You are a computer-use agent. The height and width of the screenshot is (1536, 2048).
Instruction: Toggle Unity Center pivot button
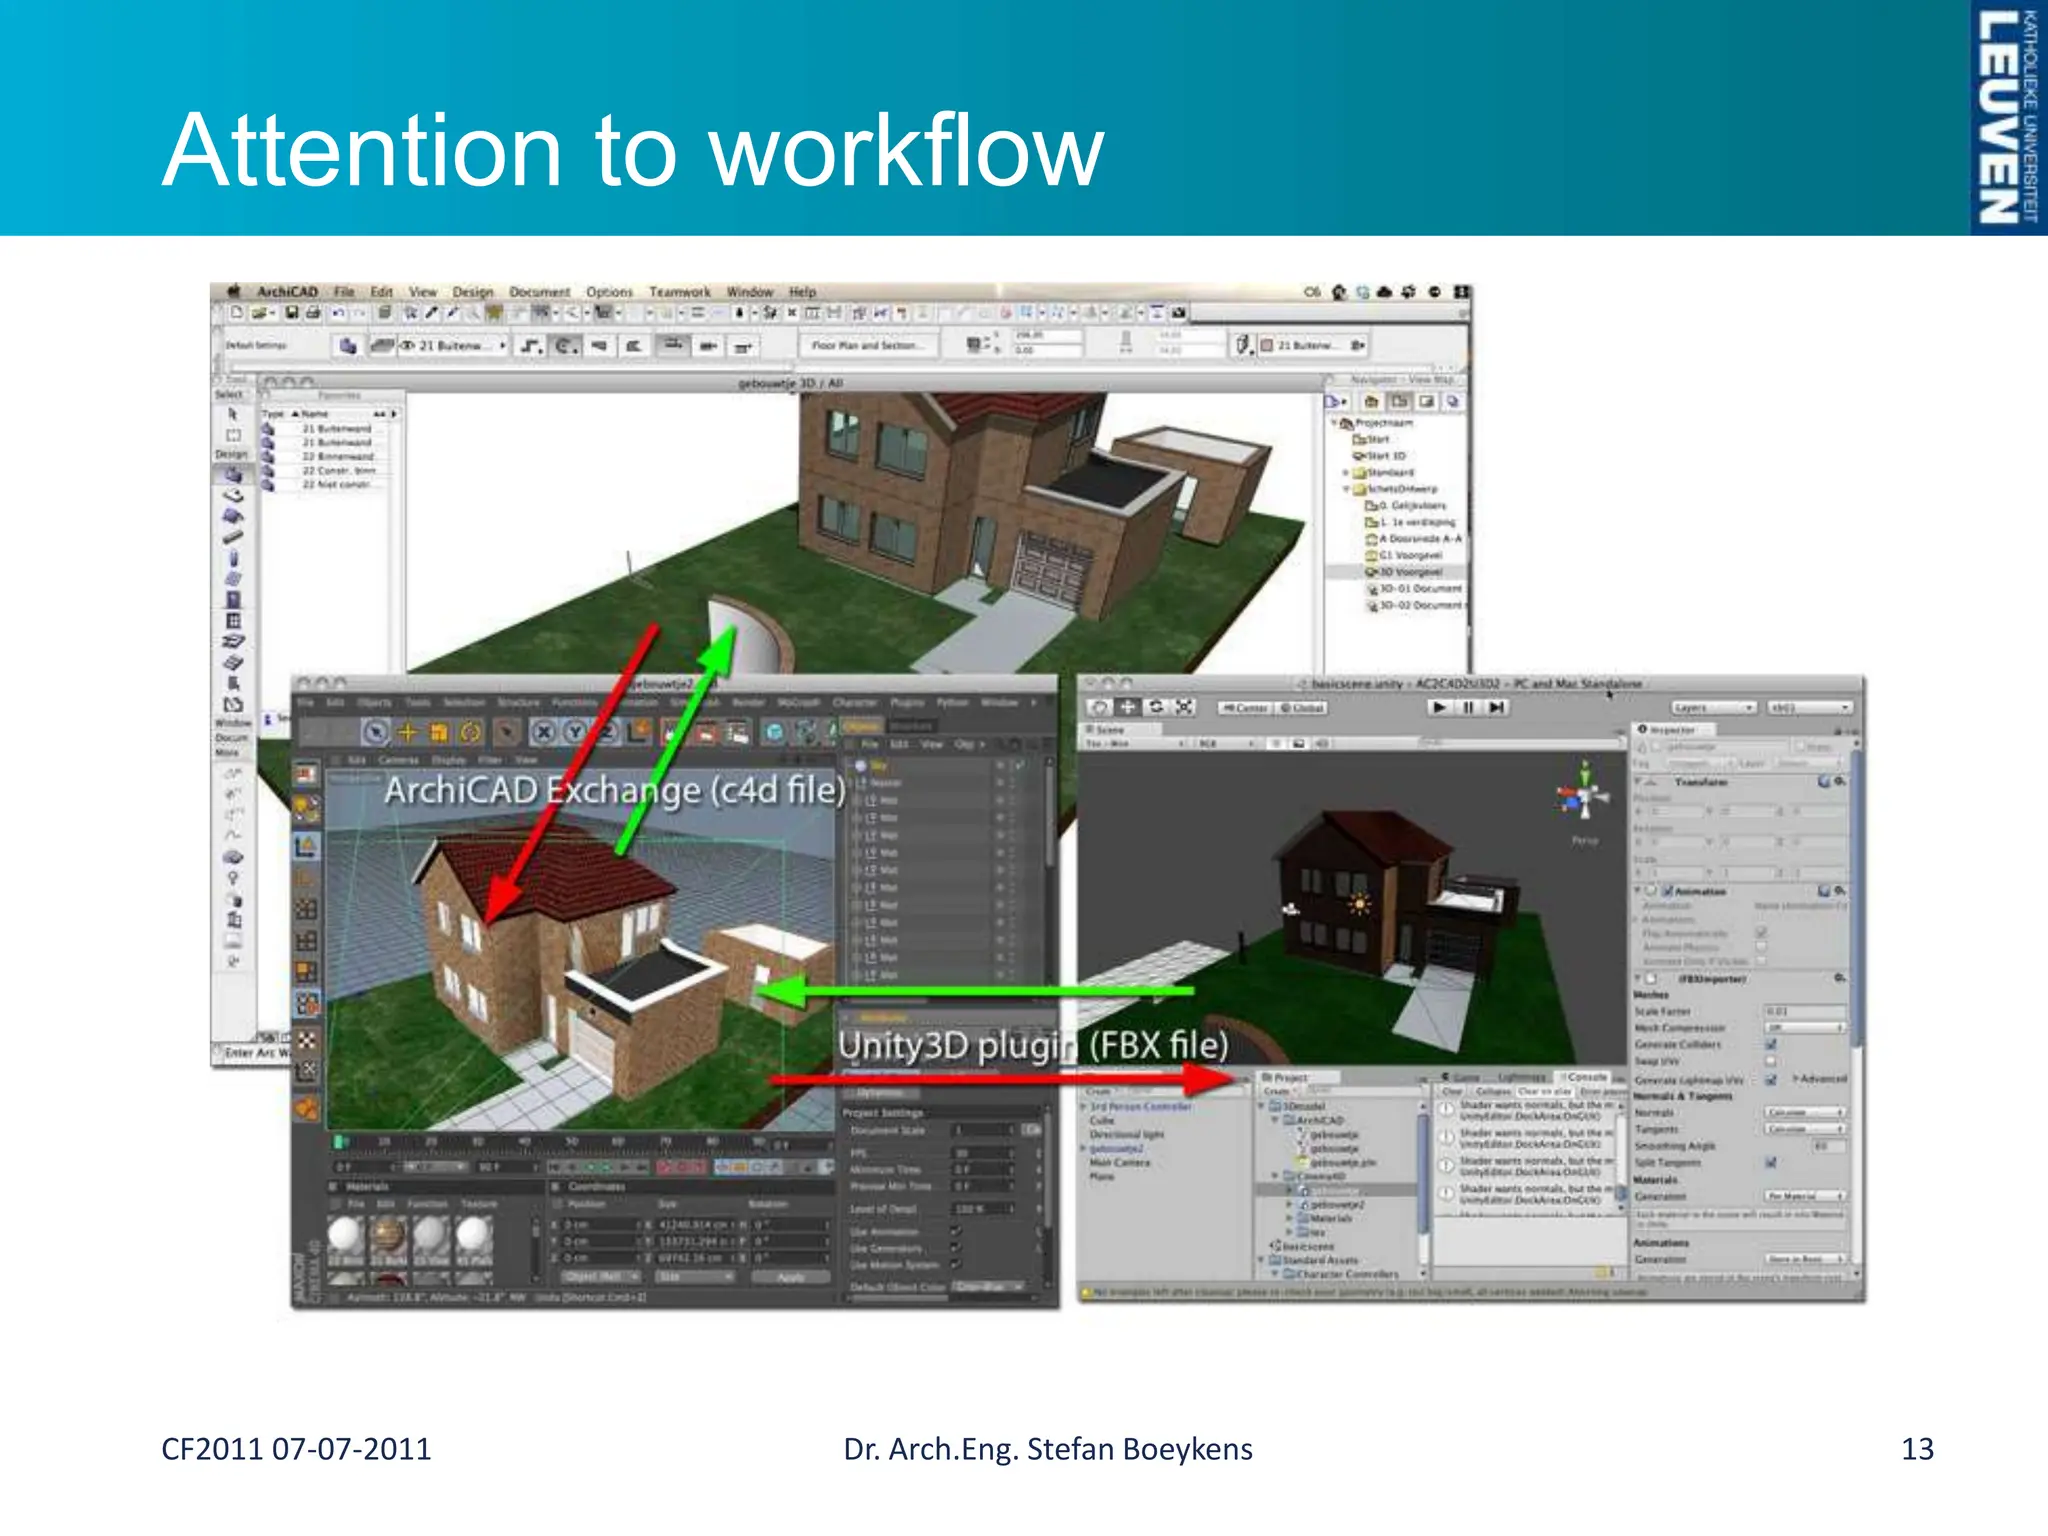pos(1245,708)
